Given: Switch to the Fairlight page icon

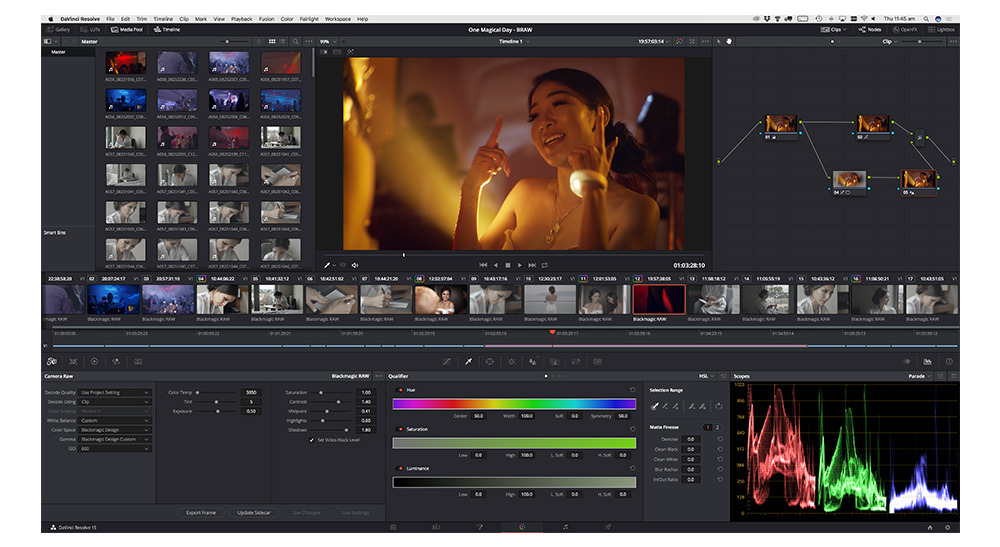Looking at the screenshot, I should 565,526.
